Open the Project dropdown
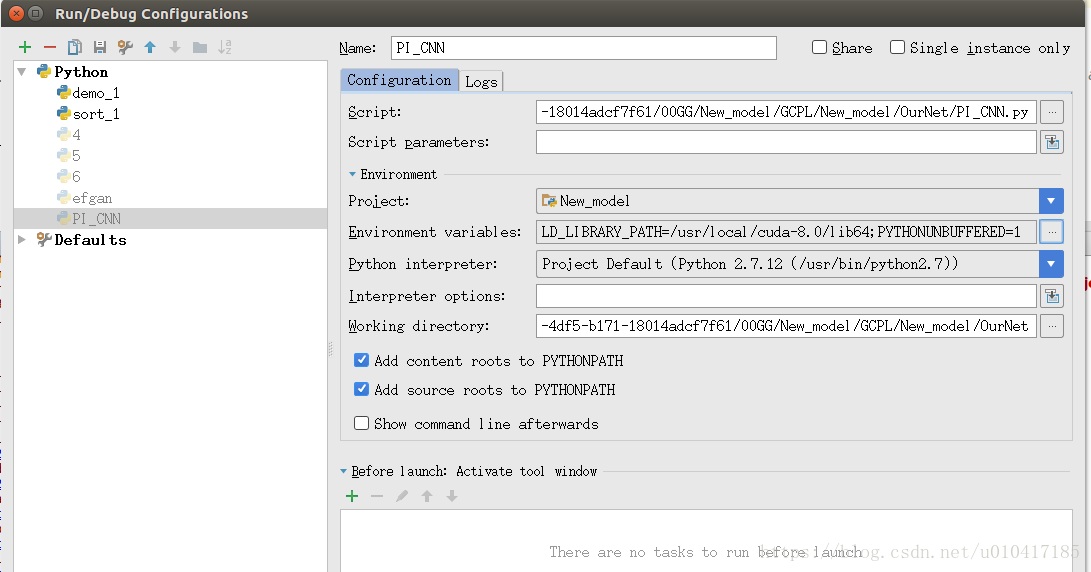 point(1051,201)
